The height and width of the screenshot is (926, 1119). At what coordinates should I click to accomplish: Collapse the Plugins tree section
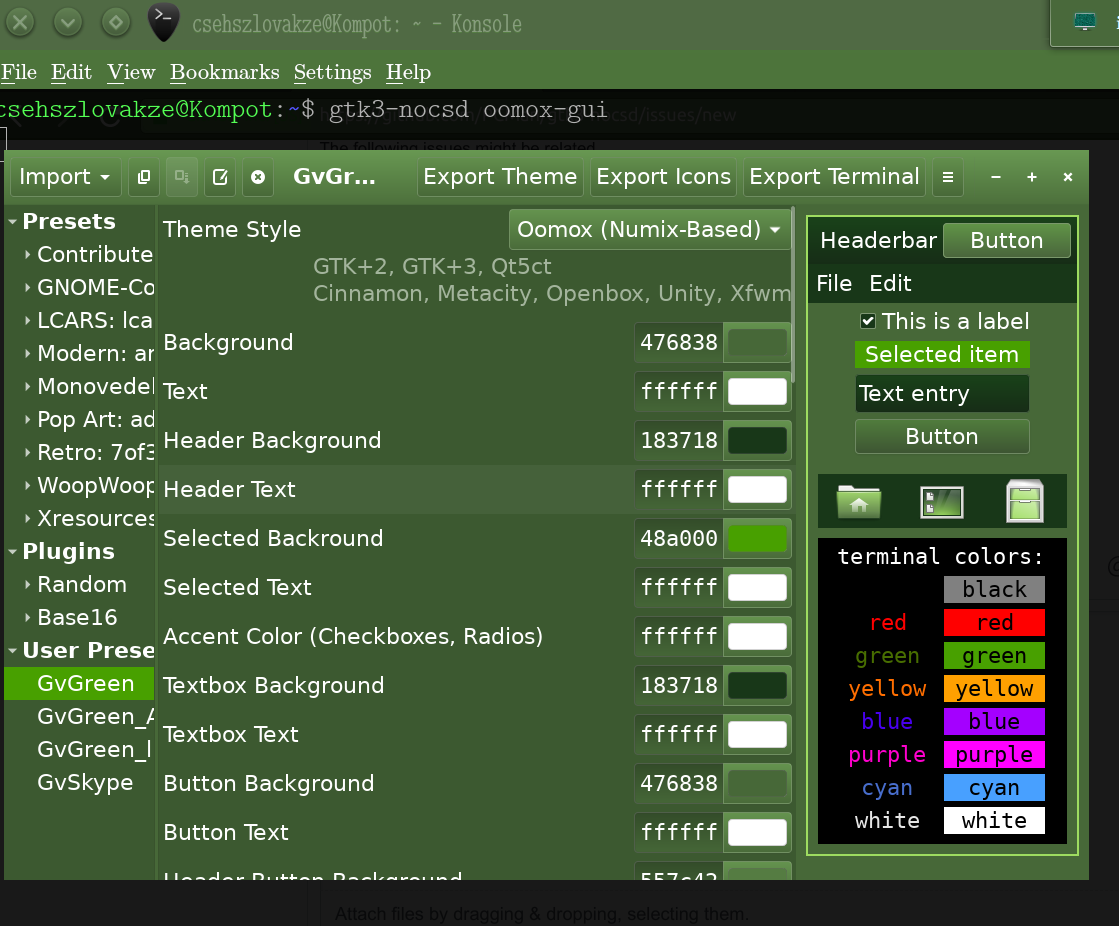(13, 551)
